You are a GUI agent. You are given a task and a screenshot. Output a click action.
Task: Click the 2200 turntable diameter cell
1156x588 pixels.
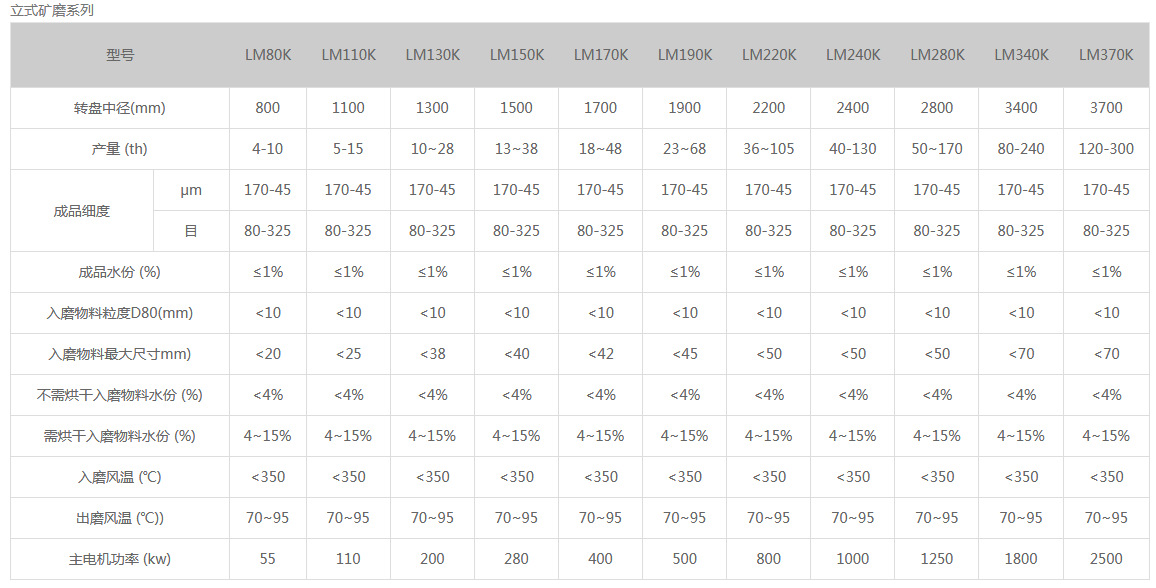[x=769, y=108]
